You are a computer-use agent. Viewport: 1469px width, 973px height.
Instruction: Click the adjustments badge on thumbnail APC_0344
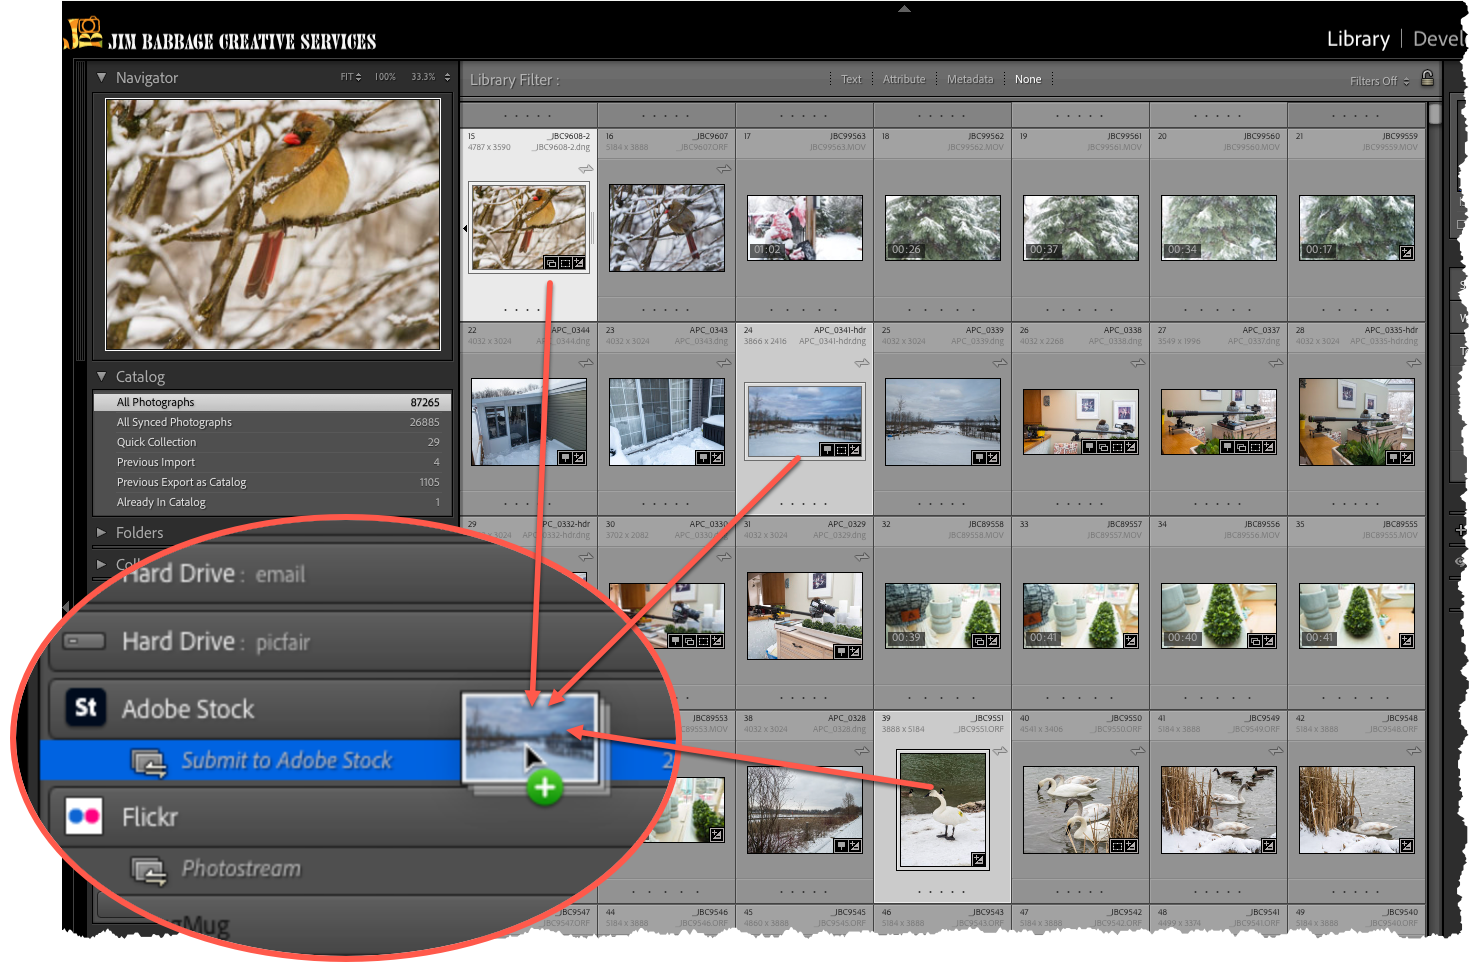[x=579, y=458]
